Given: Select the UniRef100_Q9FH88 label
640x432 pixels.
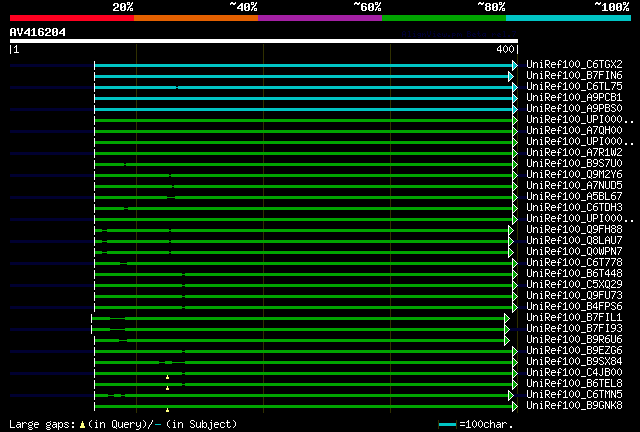Looking at the screenshot, I should click(x=574, y=230).
